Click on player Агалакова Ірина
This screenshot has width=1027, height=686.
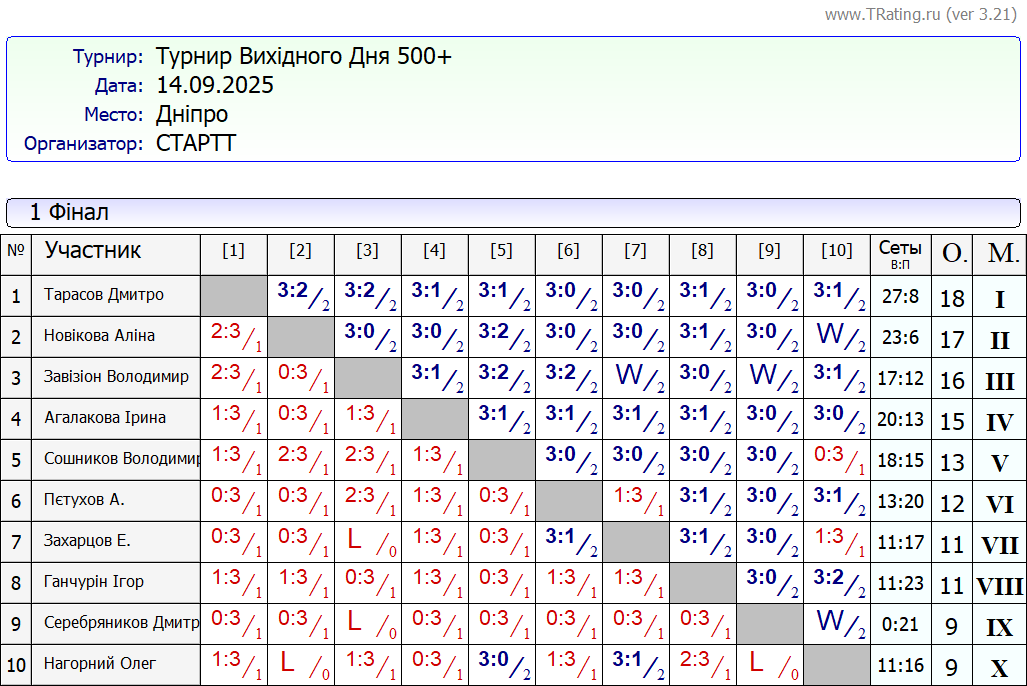[x=105, y=418]
